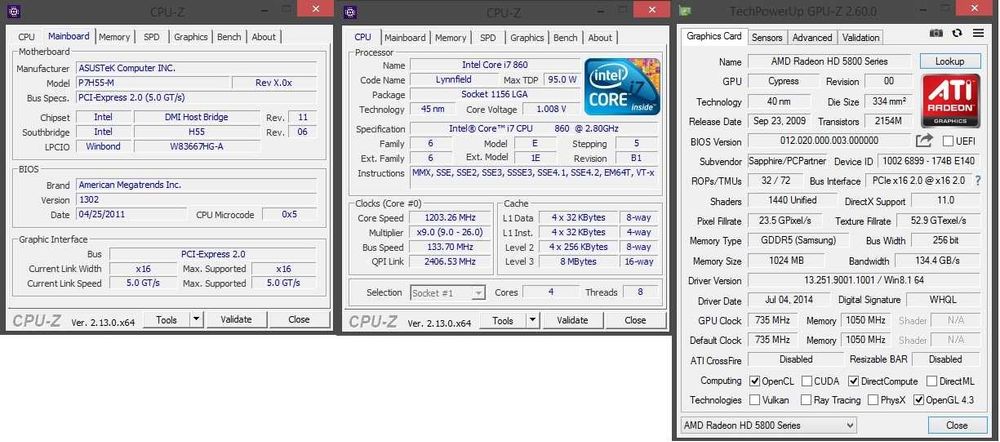The width and height of the screenshot is (1000, 442).
Task: Click the Intel Core i7 inside logo
Action: click(622, 87)
